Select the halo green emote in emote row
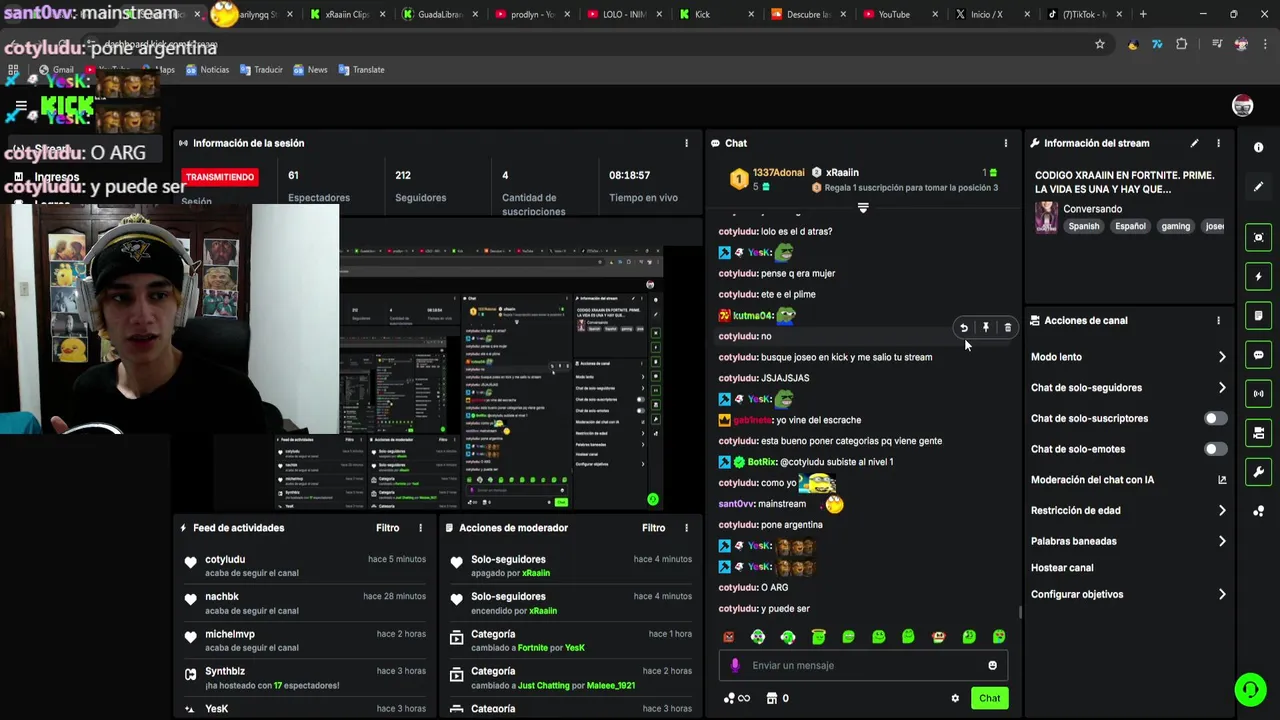 (818, 637)
